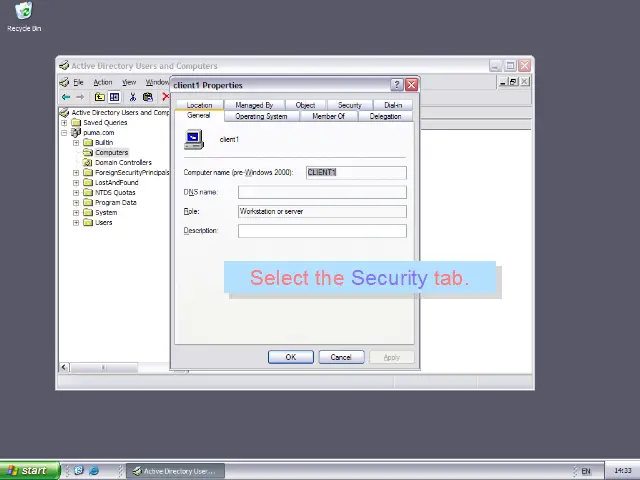Screen dimensions: 640x480
Task: Click the Domain Controllers folder icon
Action: click(88, 162)
